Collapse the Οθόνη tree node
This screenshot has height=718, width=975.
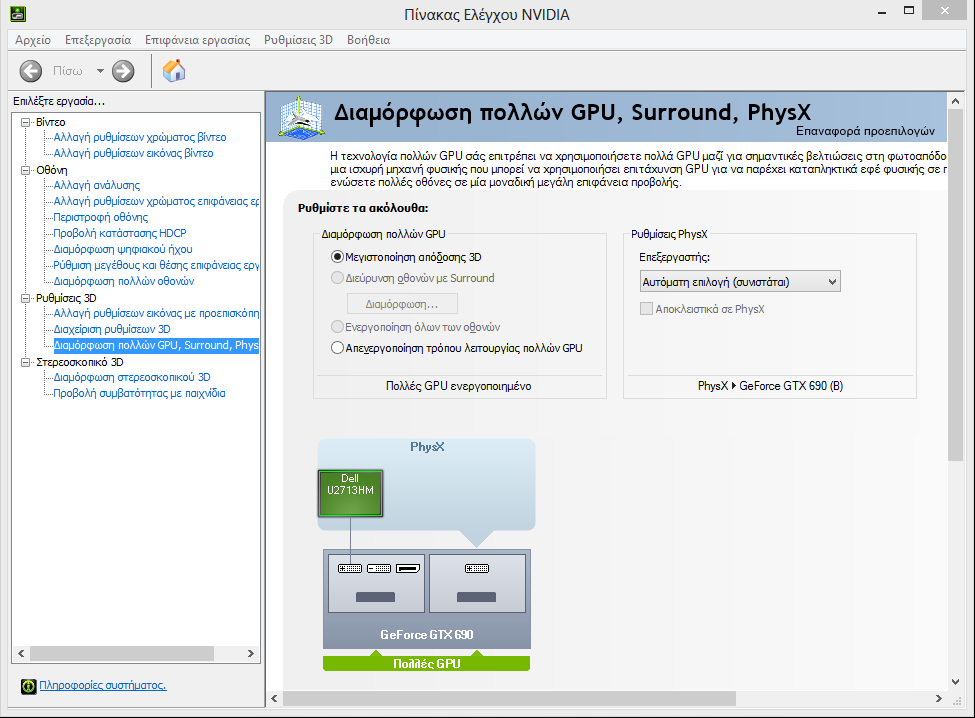point(25,170)
